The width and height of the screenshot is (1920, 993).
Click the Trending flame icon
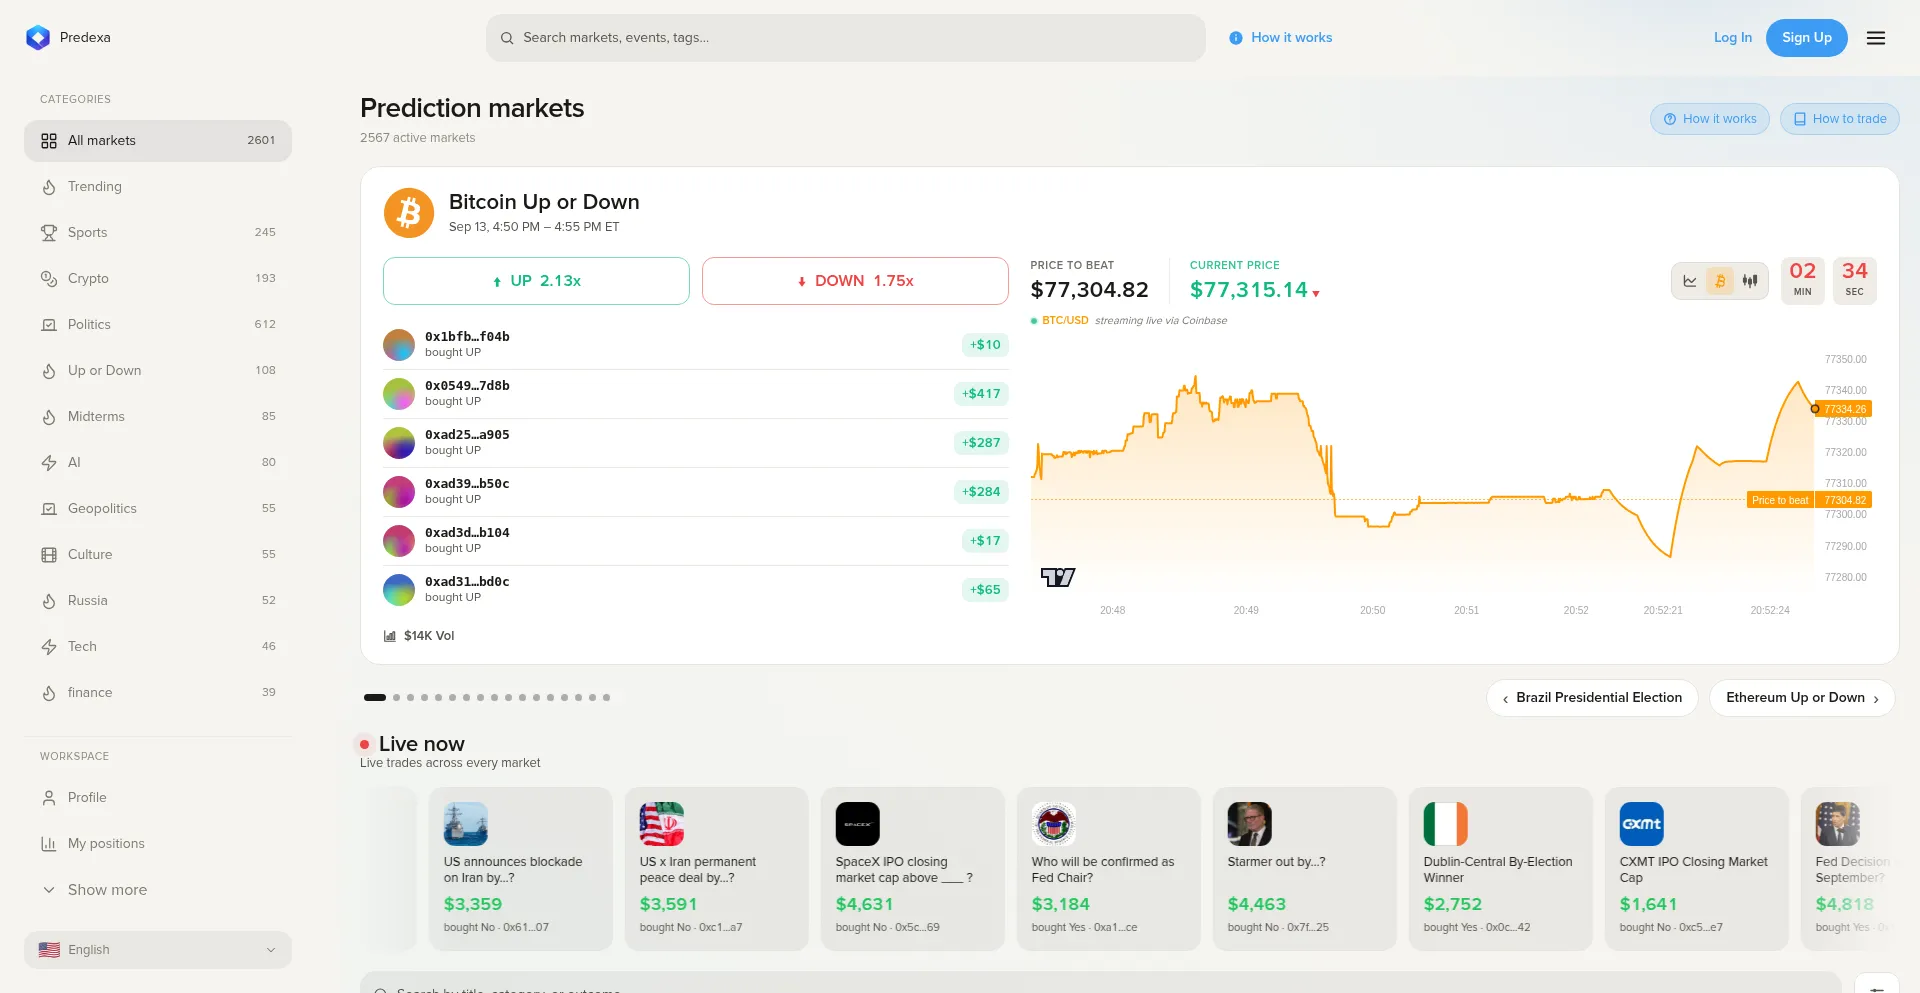49,187
